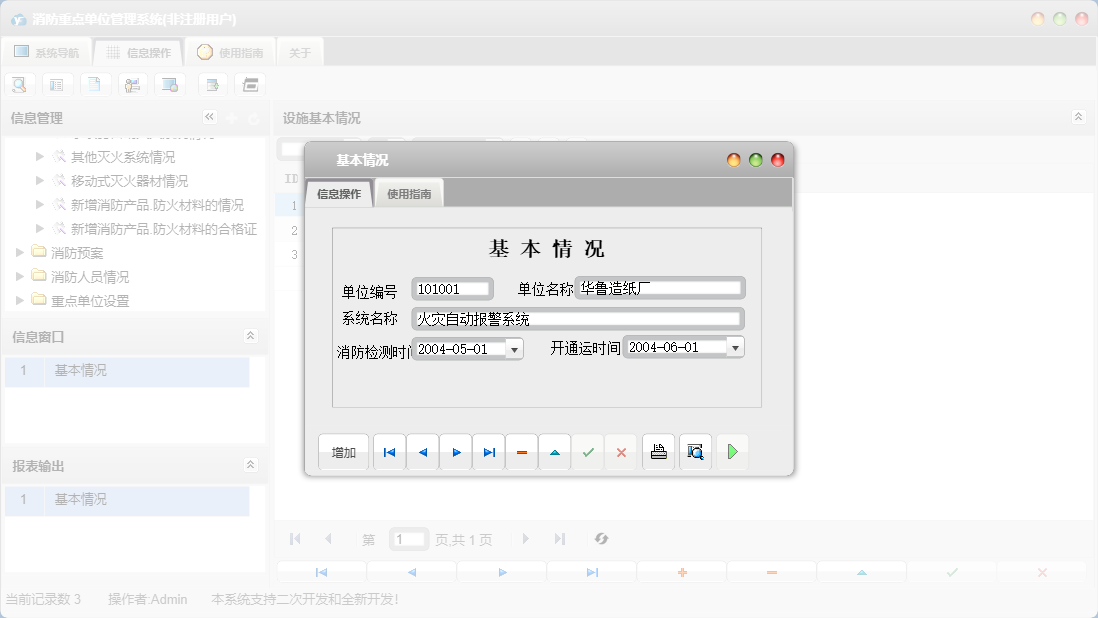Open the print icon in the dialog toolbar
1098x618 pixels.
pos(658,451)
